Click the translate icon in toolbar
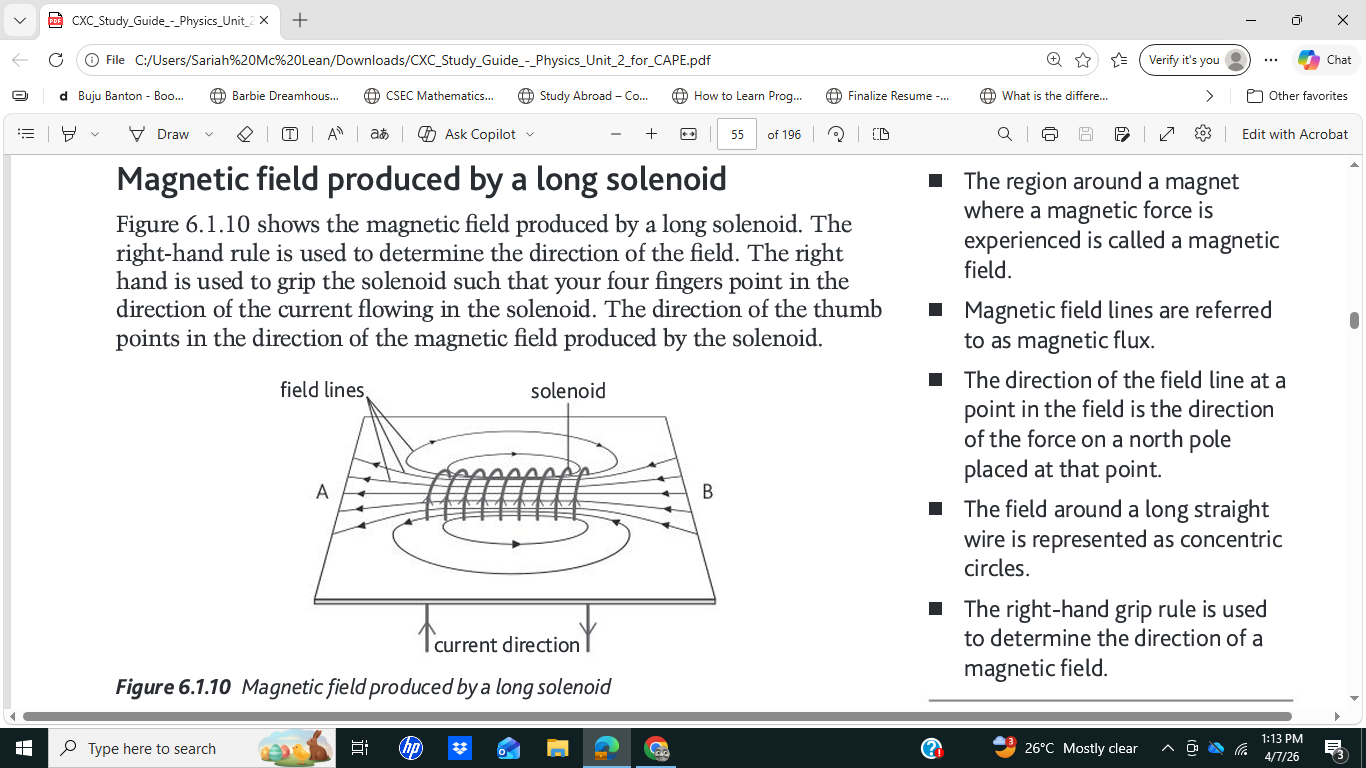The width and height of the screenshot is (1366, 768). click(379, 134)
